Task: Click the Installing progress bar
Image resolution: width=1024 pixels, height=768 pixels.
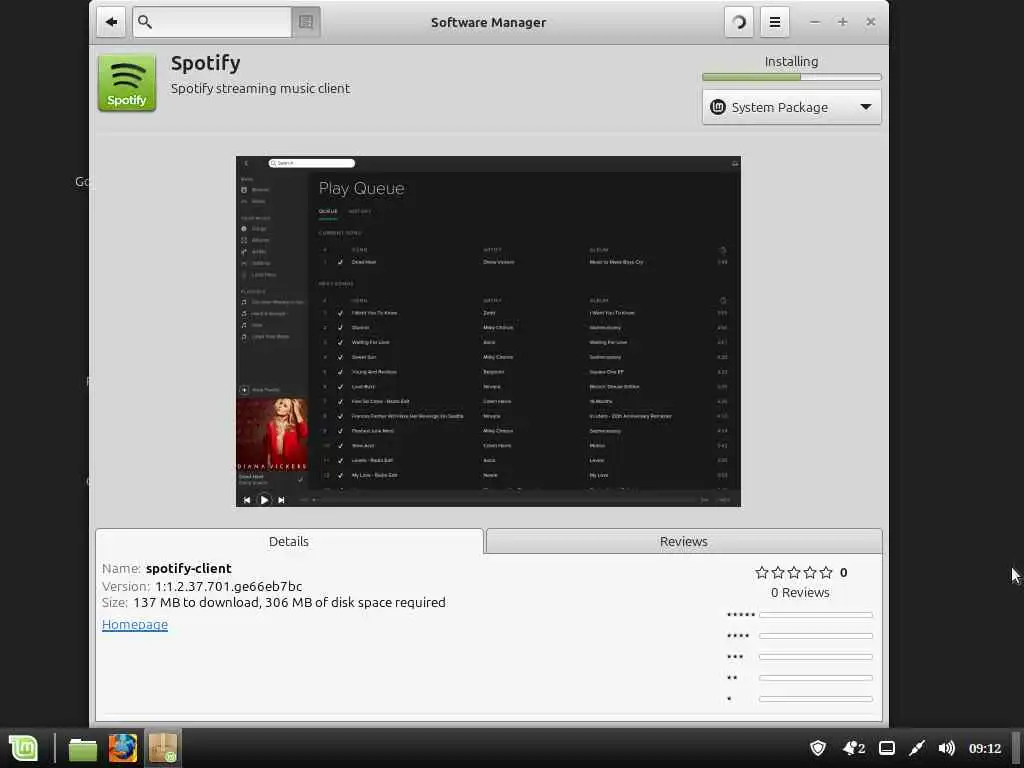Action: [x=792, y=77]
